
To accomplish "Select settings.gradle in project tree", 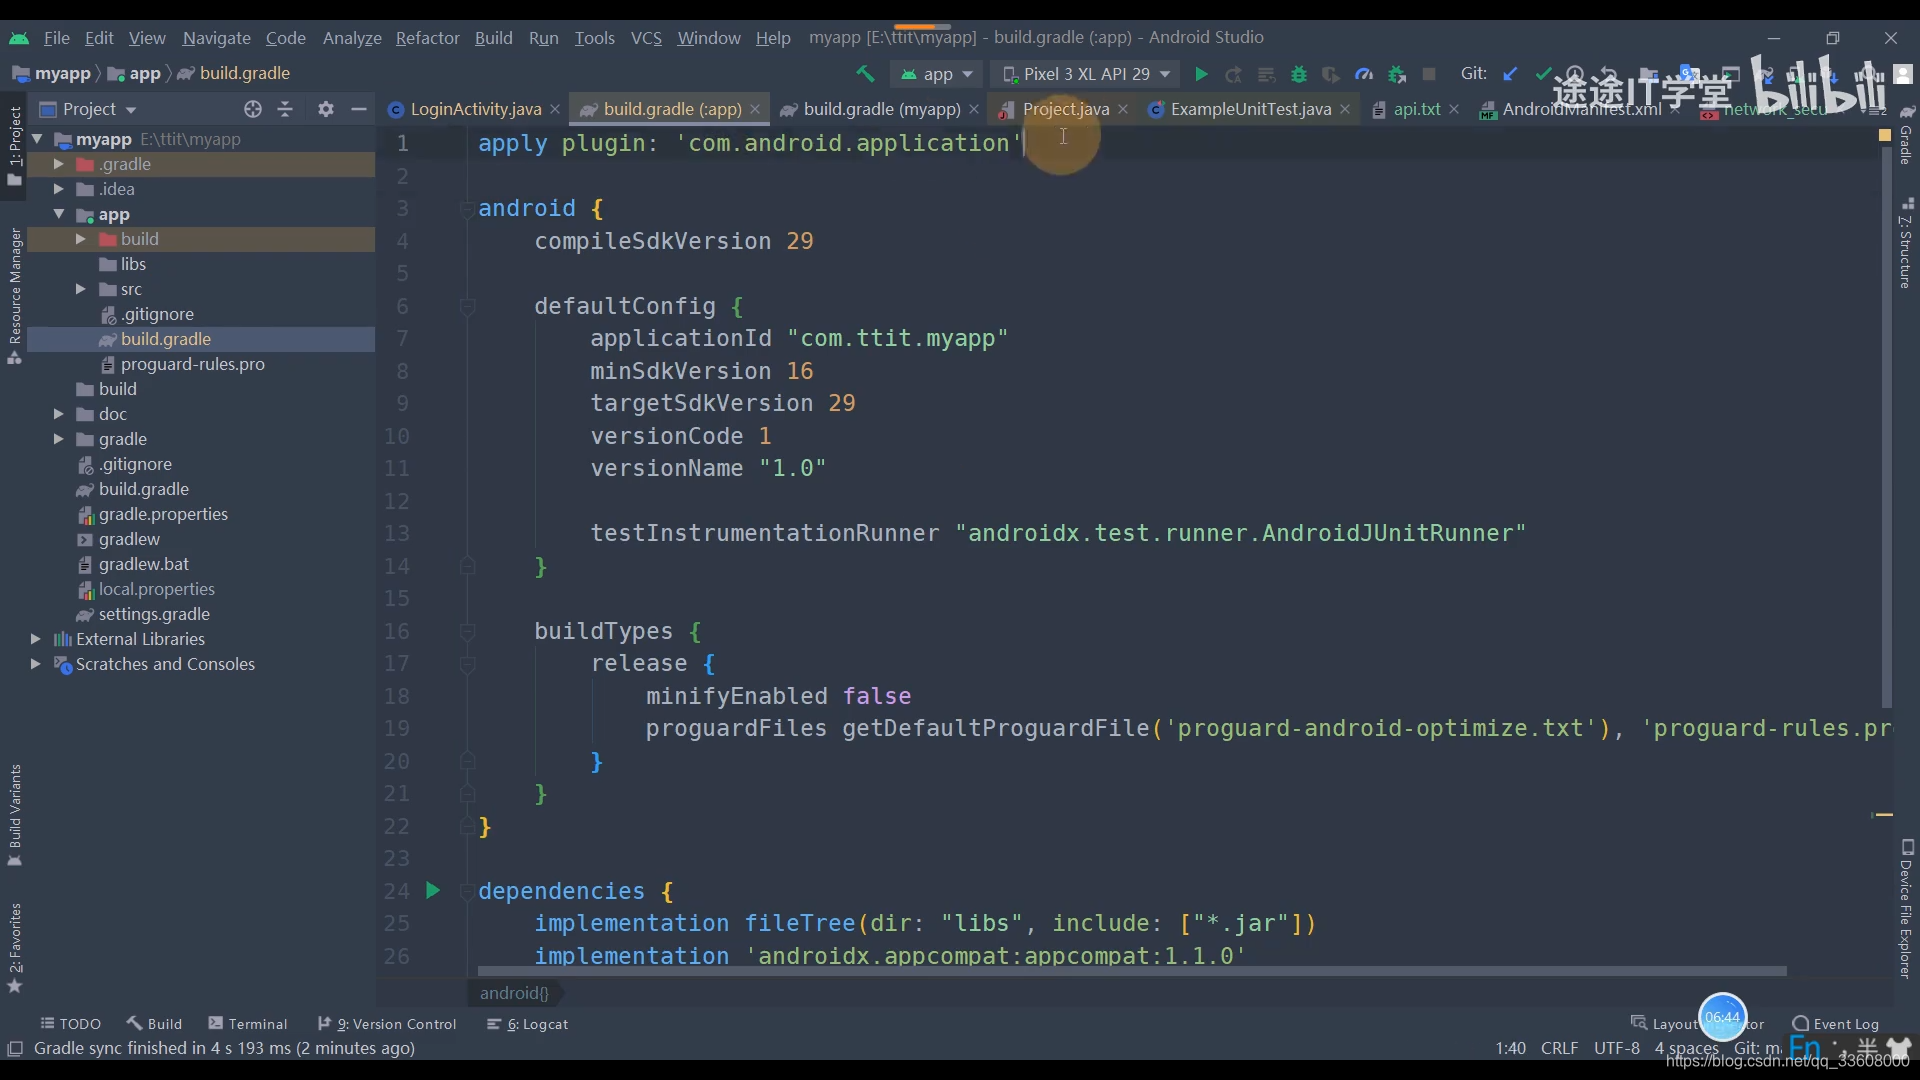I will (x=154, y=614).
